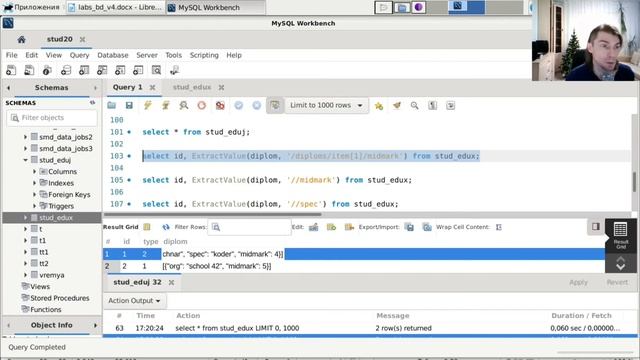Image resolution: width=640 pixels, height=360 pixels.
Task: Toggle invisible characters display
Action: [x=433, y=105]
